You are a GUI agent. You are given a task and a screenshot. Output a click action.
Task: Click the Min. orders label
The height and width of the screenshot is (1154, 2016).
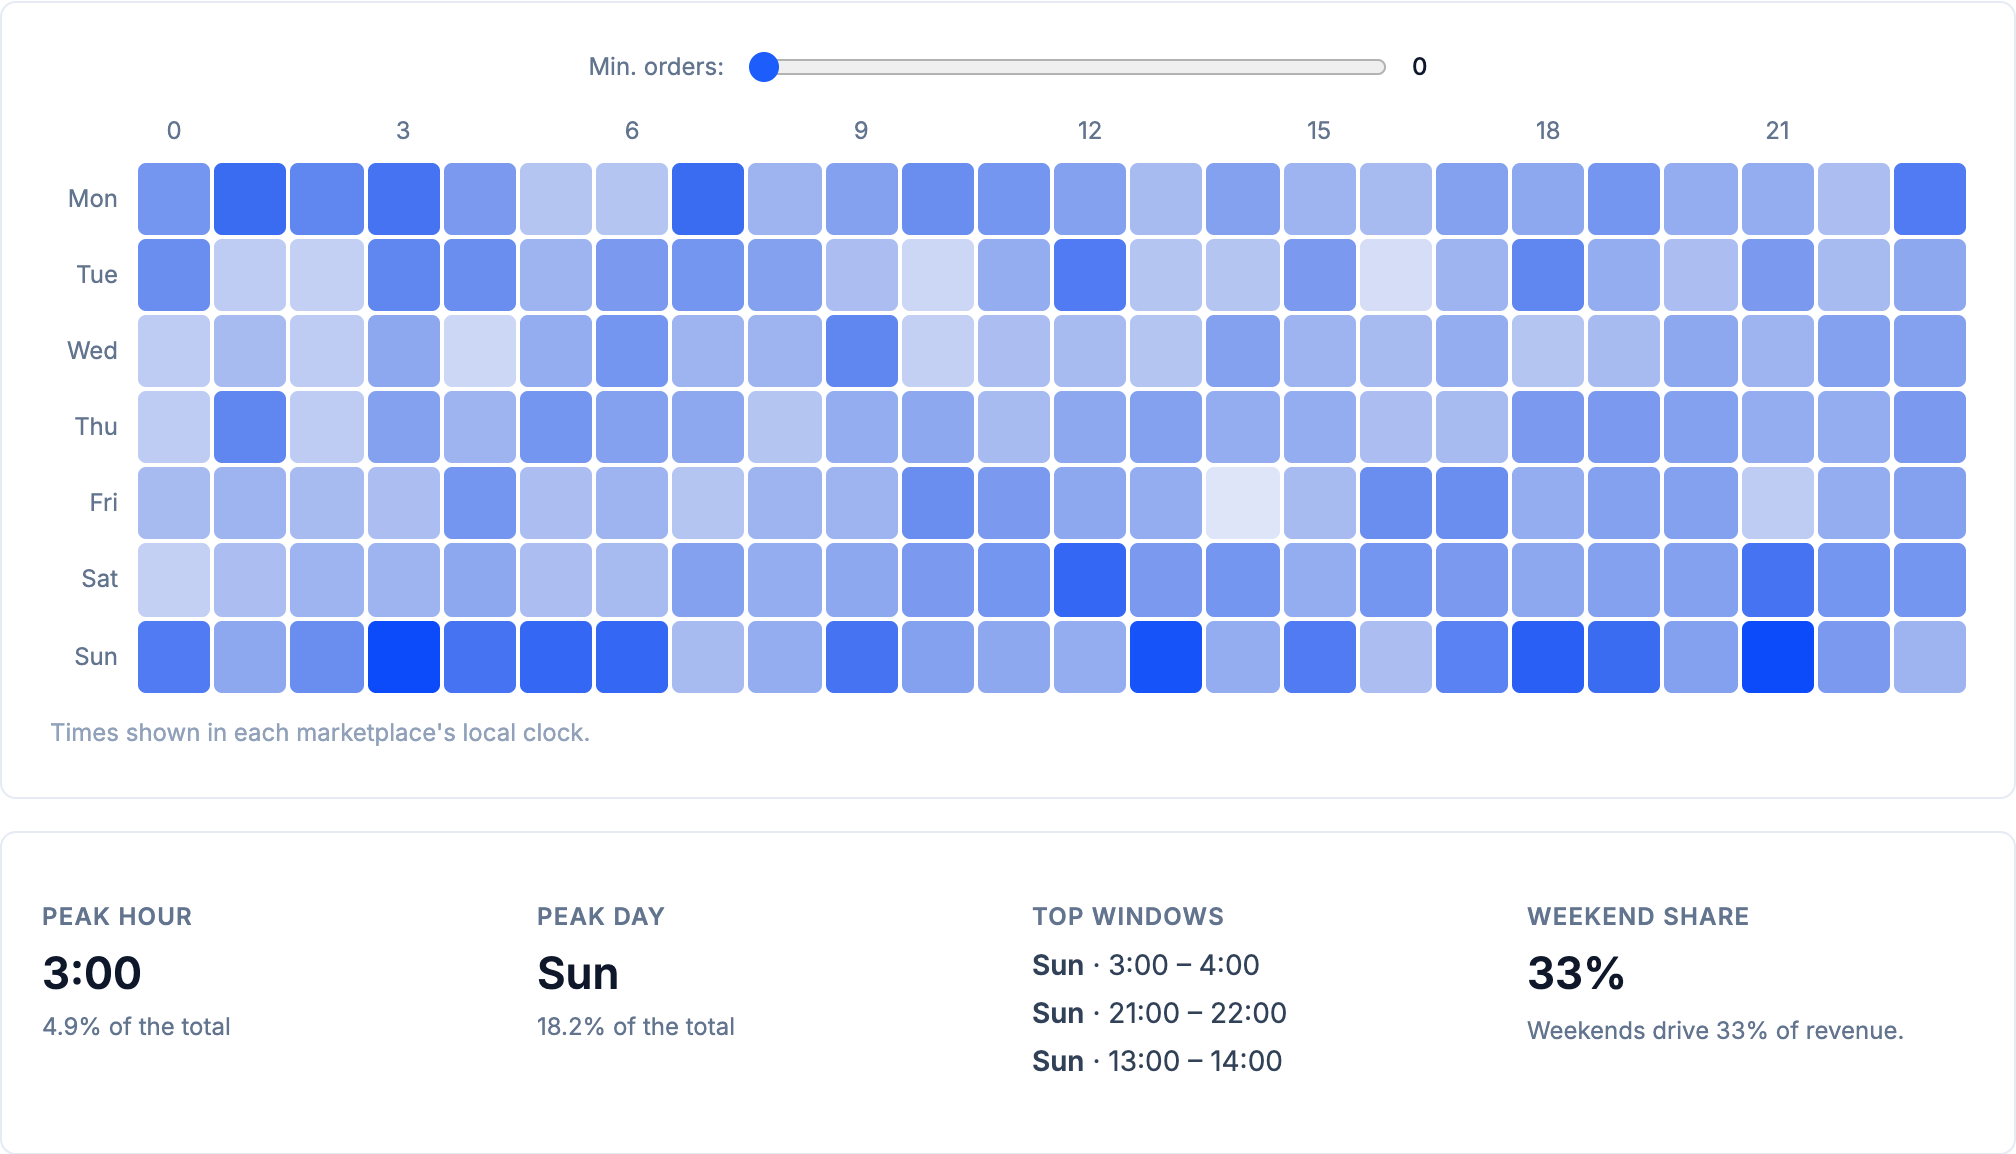[656, 67]
